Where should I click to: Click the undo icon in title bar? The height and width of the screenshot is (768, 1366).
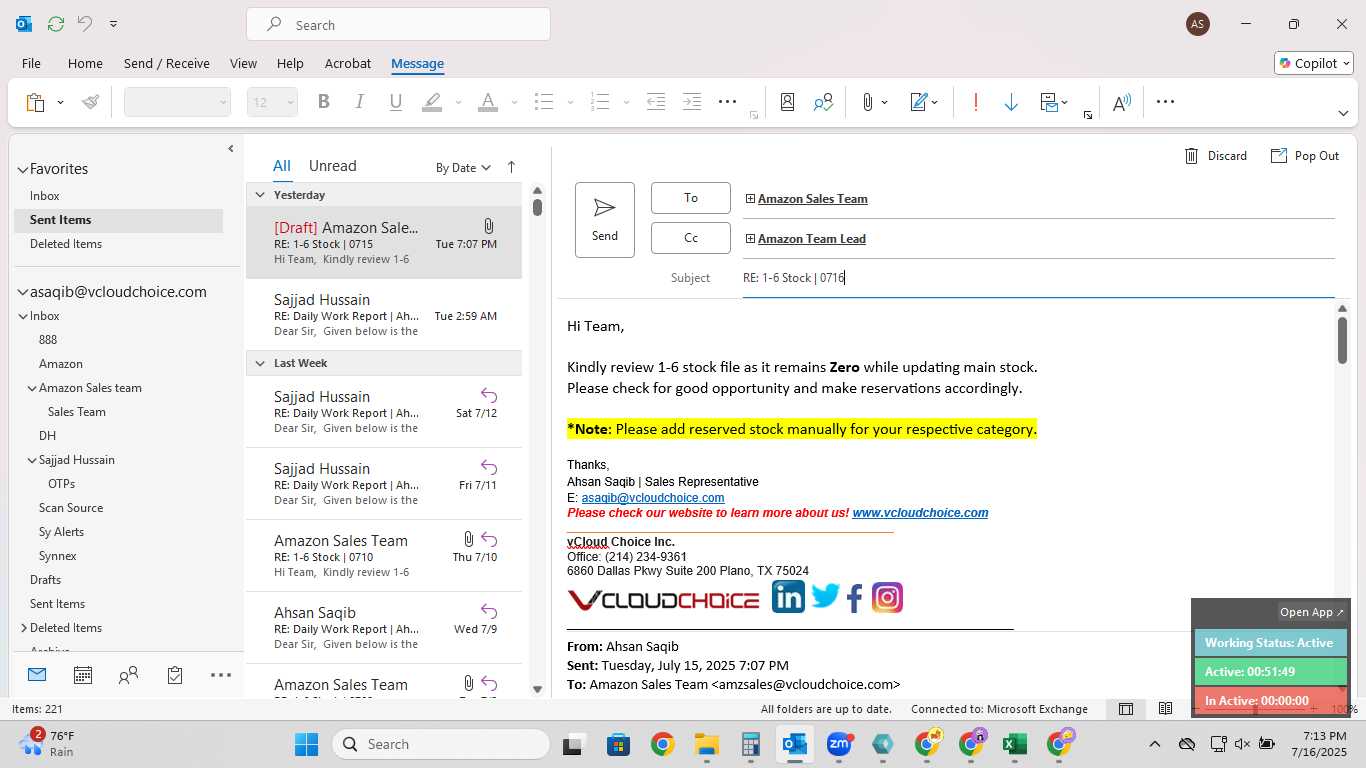85,24
